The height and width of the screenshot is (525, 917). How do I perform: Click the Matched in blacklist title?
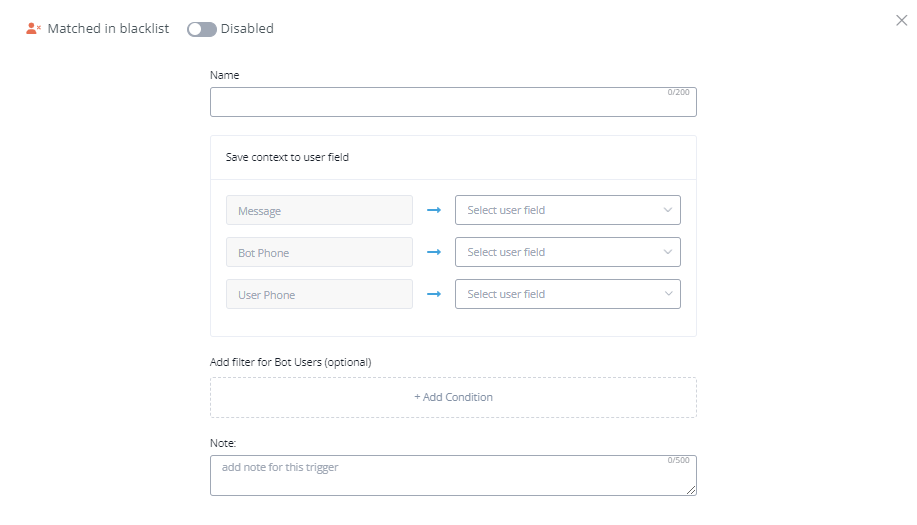pyautogui.click(x=108, y=29)
